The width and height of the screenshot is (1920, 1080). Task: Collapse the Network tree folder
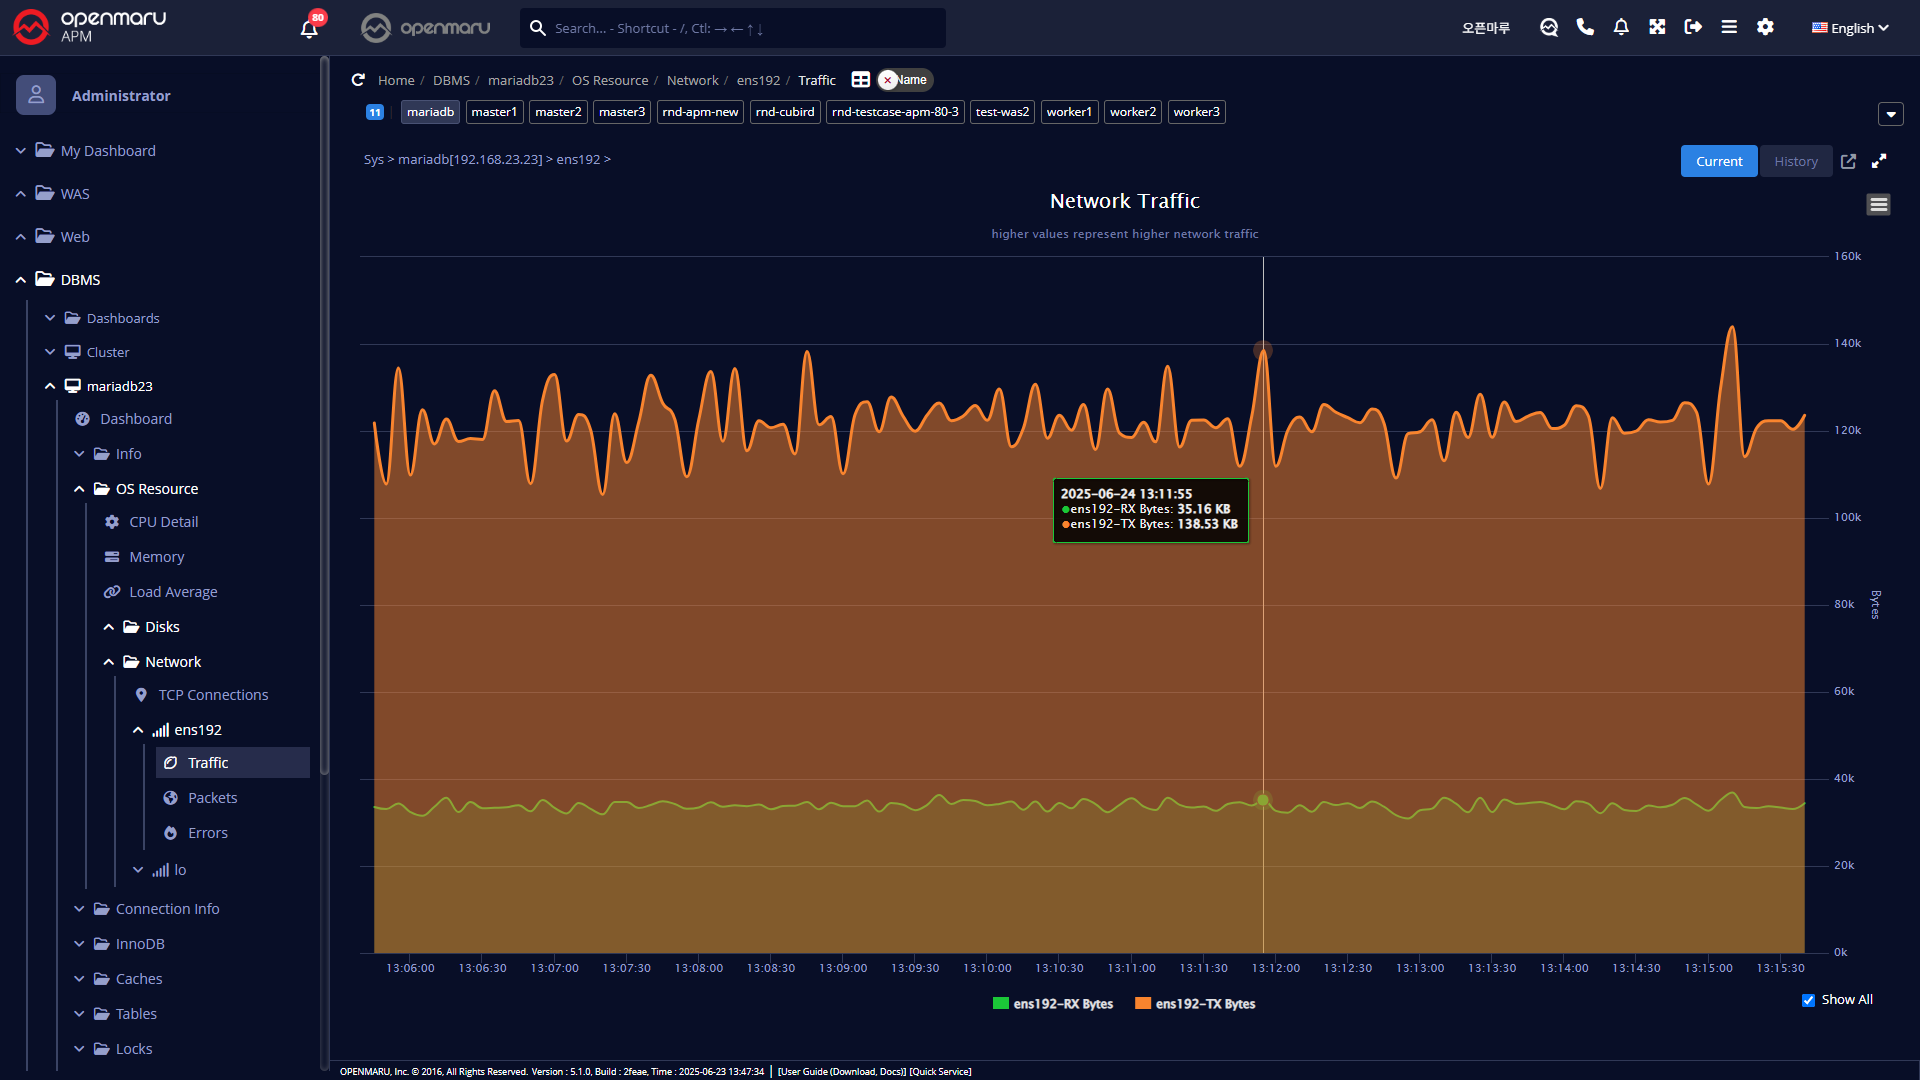coord(108,662)
